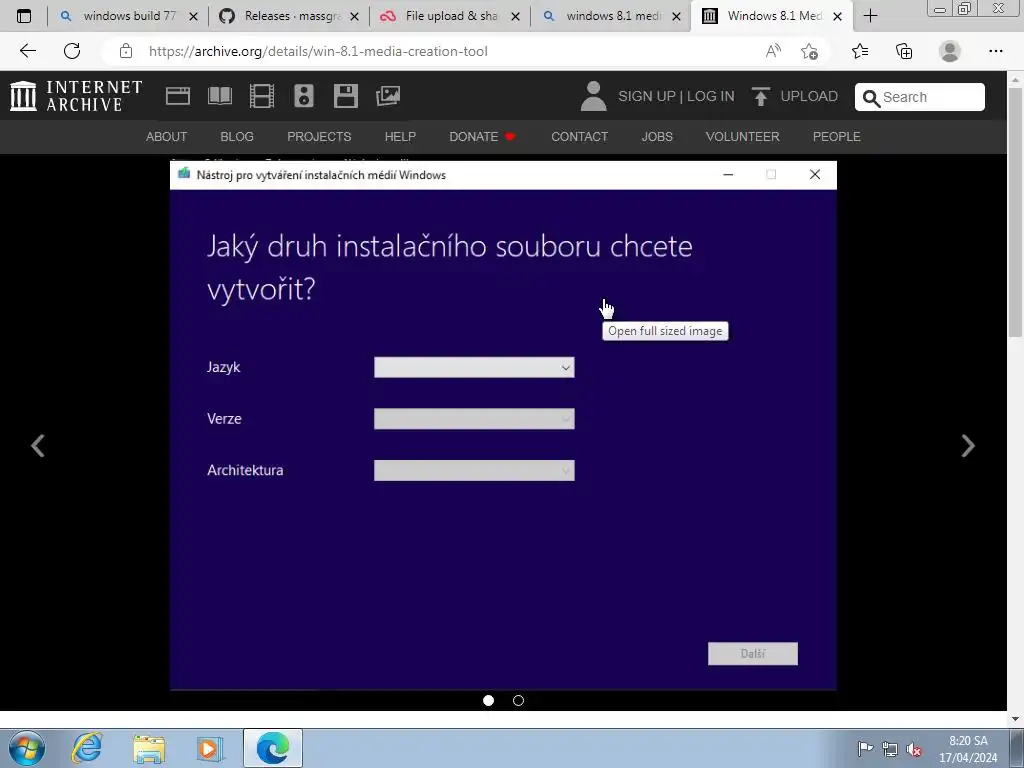Show the next image with right chevron
This screenshot has height=768, width=1024.
[968, 446]
